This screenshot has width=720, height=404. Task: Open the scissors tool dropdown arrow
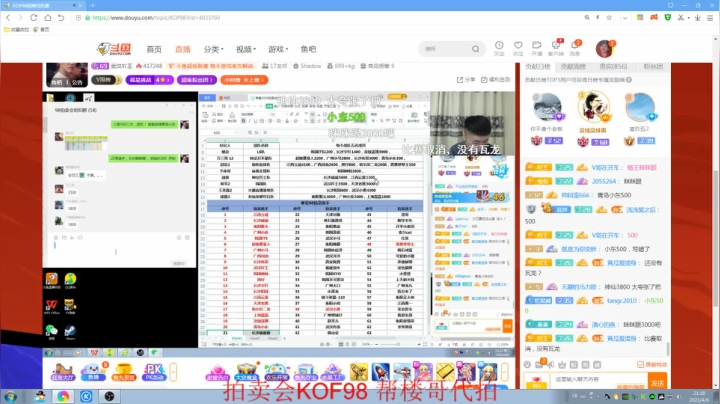tap(688, 18)
